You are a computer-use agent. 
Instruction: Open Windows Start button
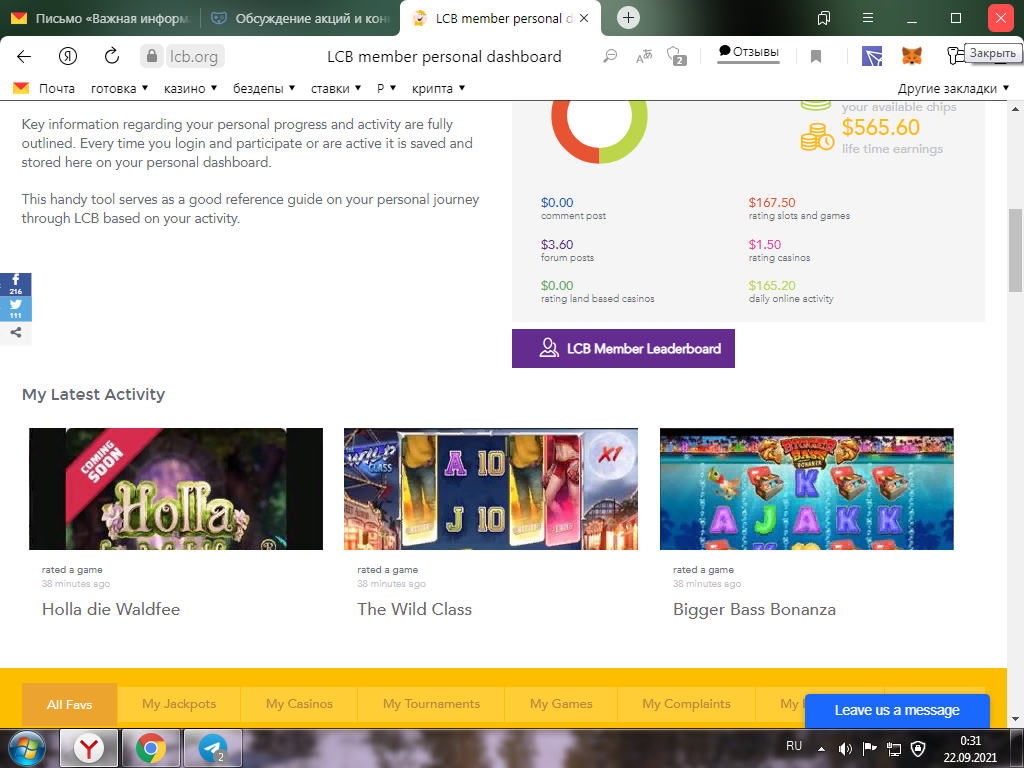pos(26,748)
